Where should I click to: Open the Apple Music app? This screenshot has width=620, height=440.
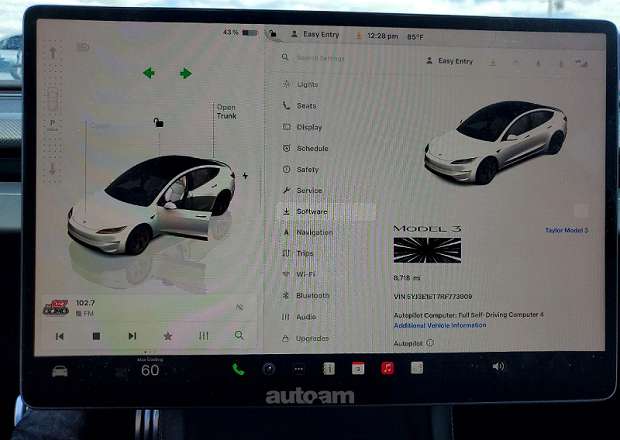pos(388,368)
